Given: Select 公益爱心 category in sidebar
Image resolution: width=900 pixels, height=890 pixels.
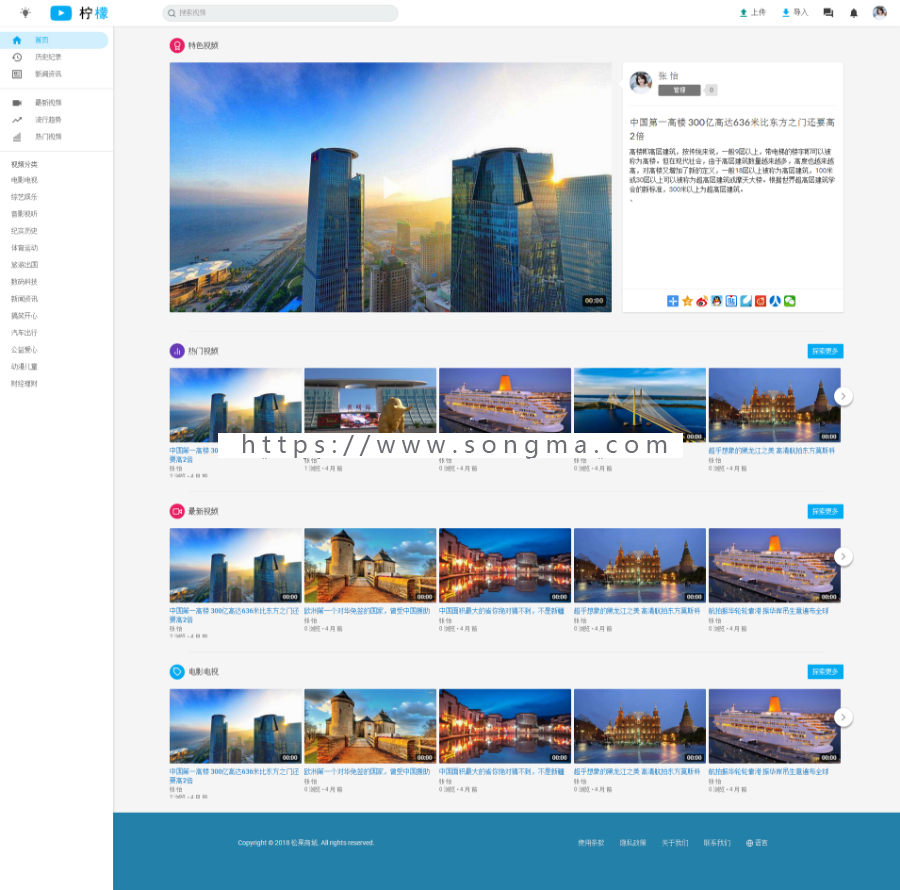Looking at the screenshot, I should (x=24, y=349).
